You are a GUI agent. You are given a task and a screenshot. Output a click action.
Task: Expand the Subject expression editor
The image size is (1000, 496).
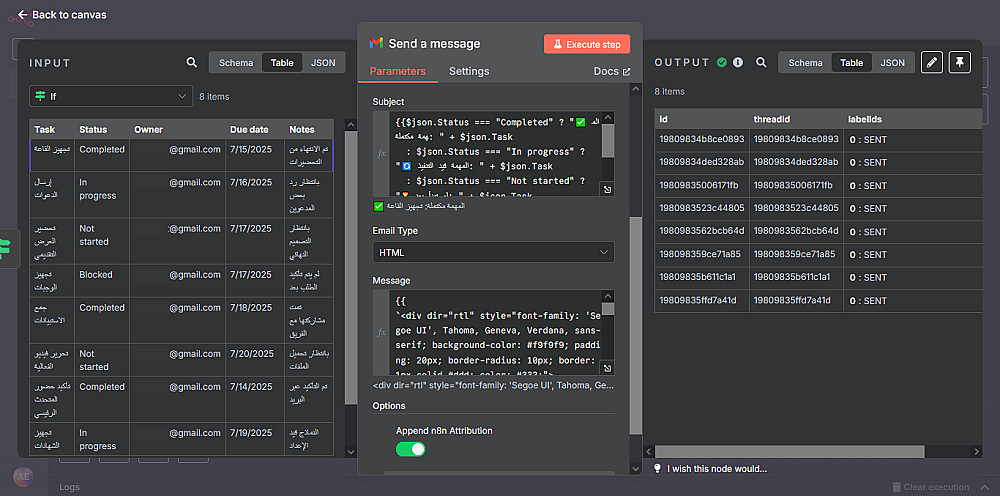coord(607,189)
